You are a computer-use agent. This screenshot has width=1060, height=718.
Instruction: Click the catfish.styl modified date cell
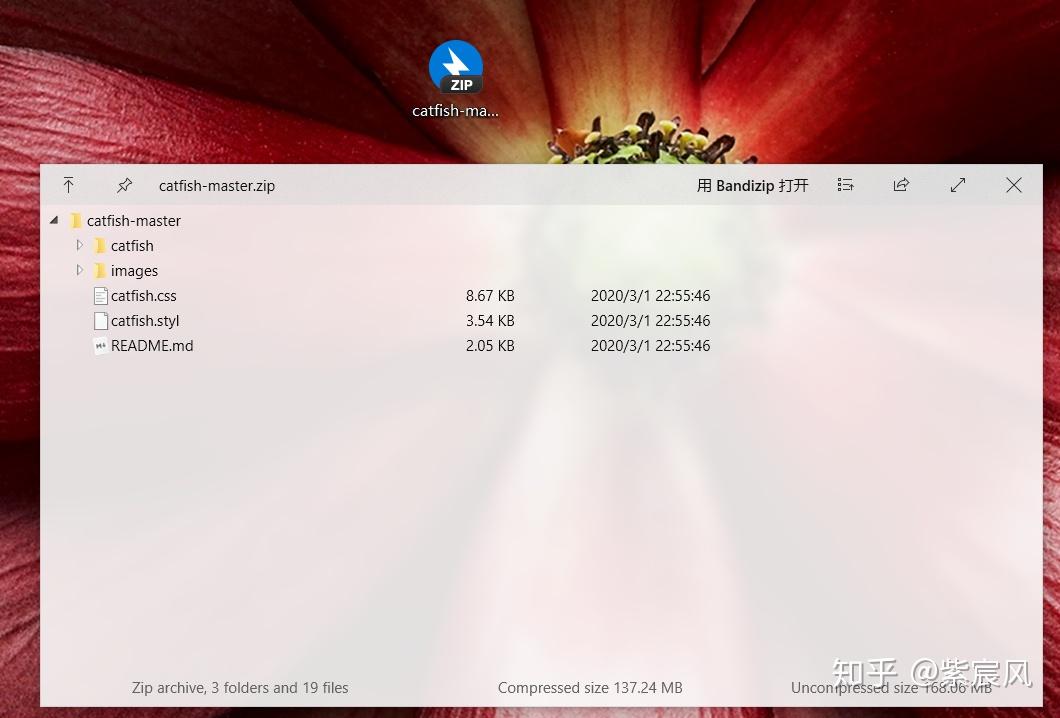(650, 320)
